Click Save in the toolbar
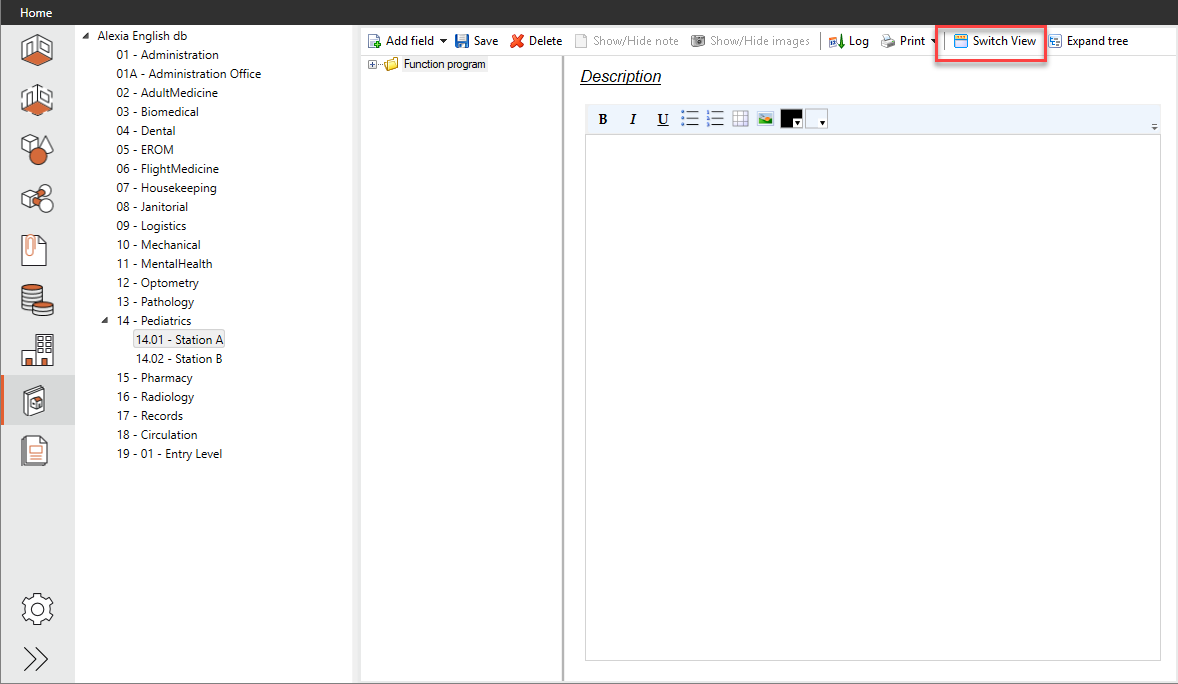Image resolution: width=1178 pixels, height=684 pixels. [x=477, y=41]
